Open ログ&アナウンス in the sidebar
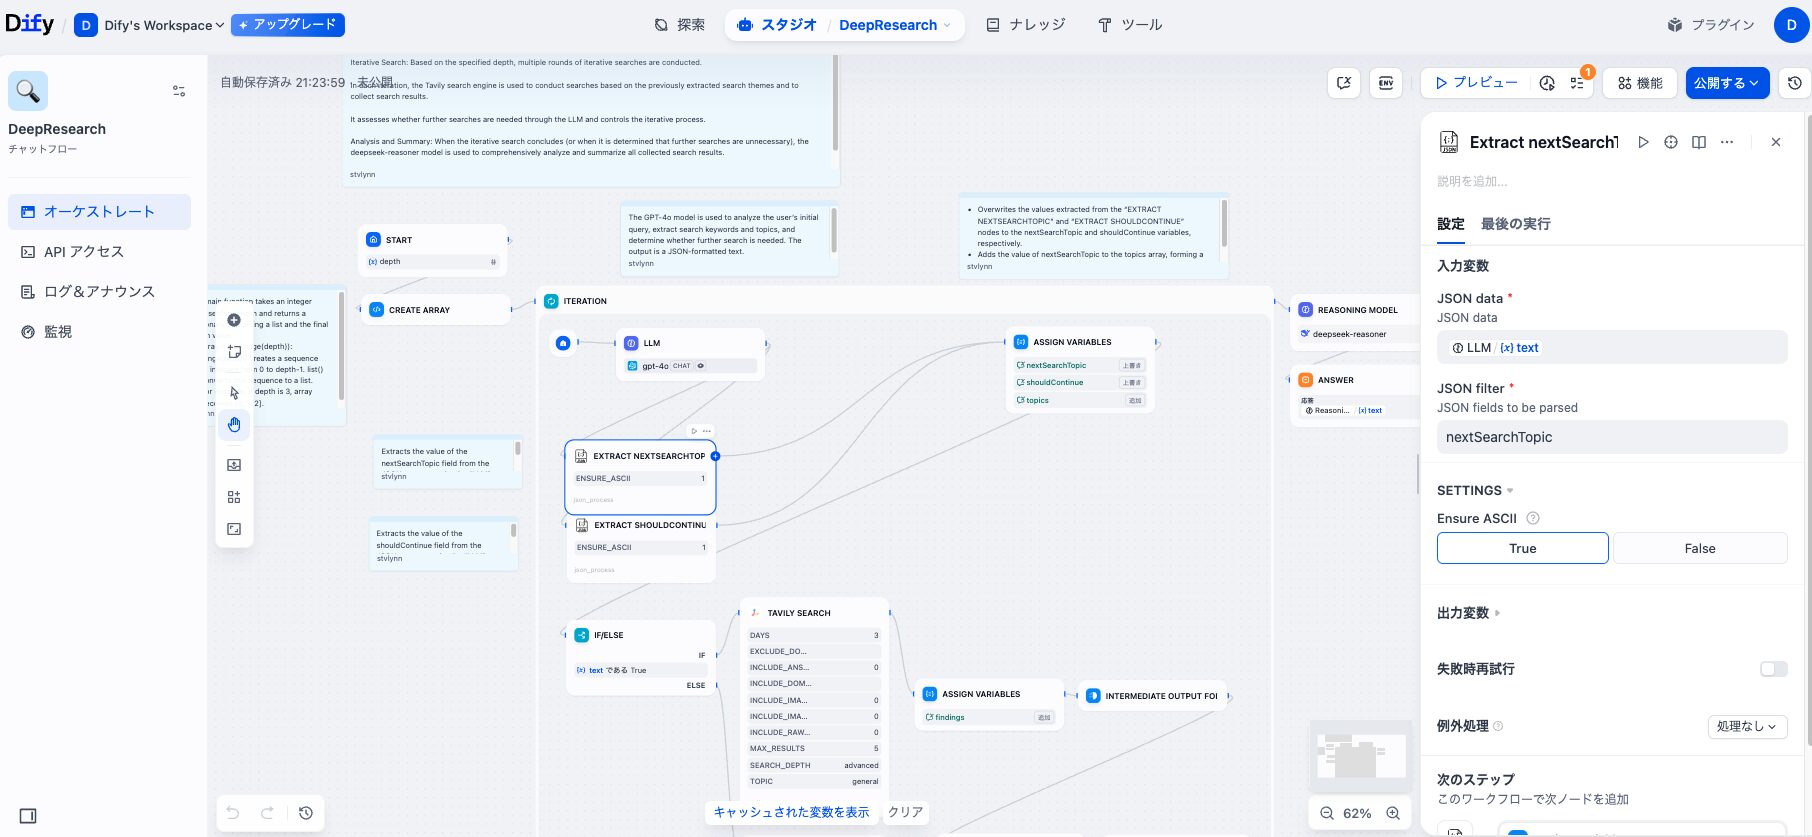 pos(99,292)
